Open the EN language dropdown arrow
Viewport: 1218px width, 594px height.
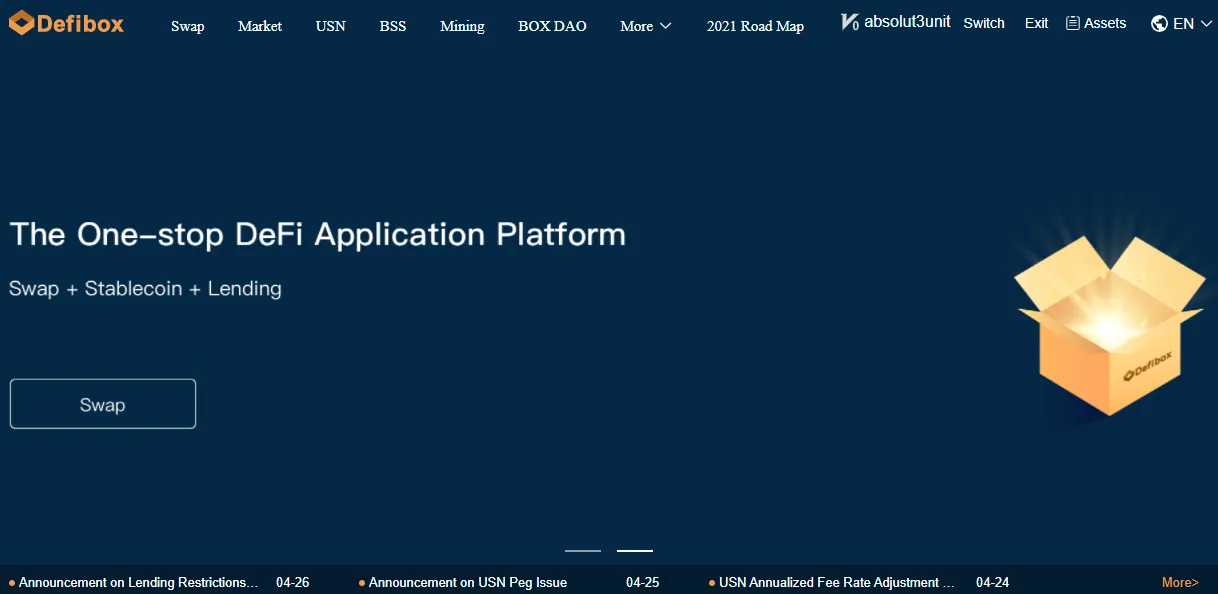coord(1205,24)
